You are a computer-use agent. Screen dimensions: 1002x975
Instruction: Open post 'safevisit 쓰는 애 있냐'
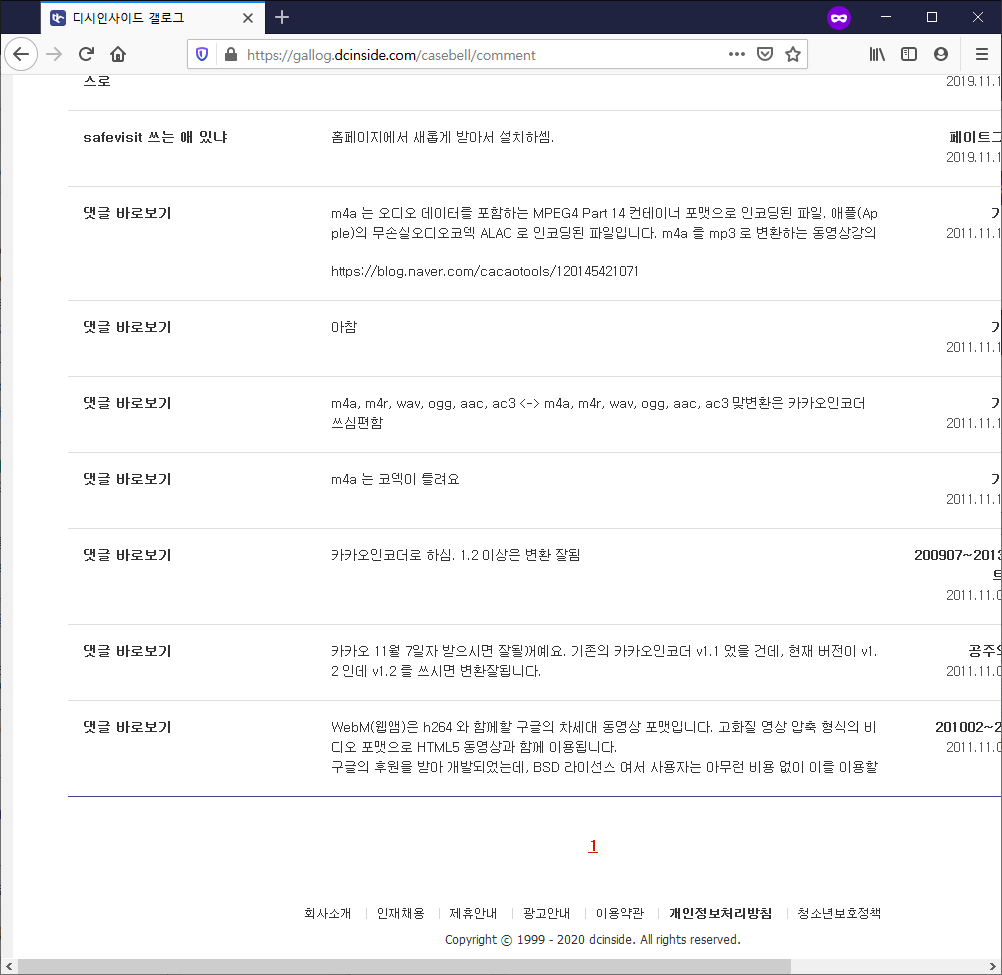click(x=155, y=137)
